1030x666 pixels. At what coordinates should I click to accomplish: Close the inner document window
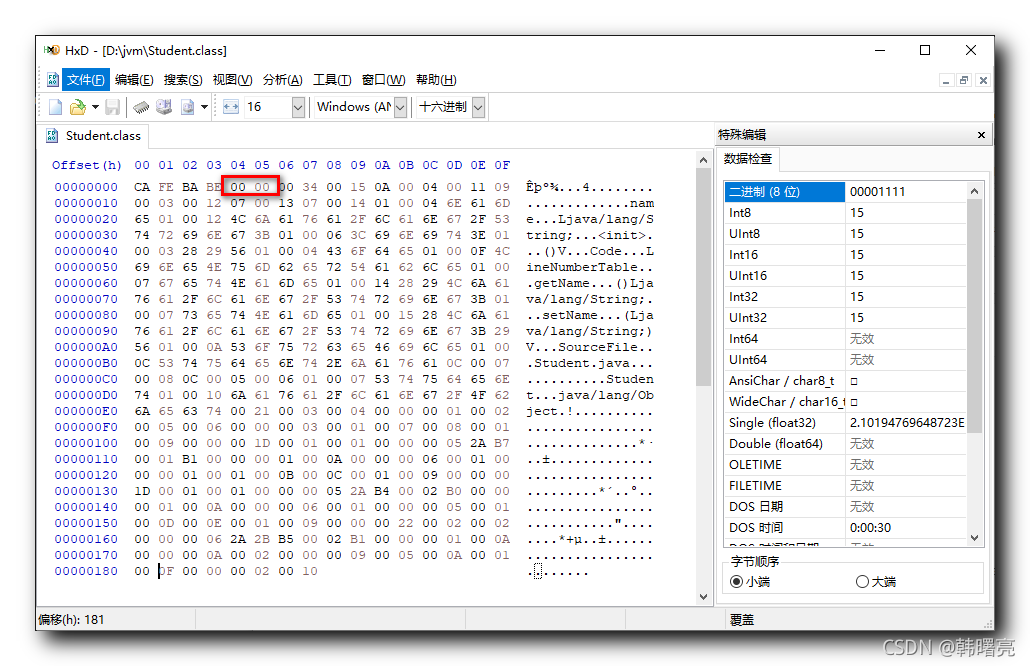[x=983, y=80]
